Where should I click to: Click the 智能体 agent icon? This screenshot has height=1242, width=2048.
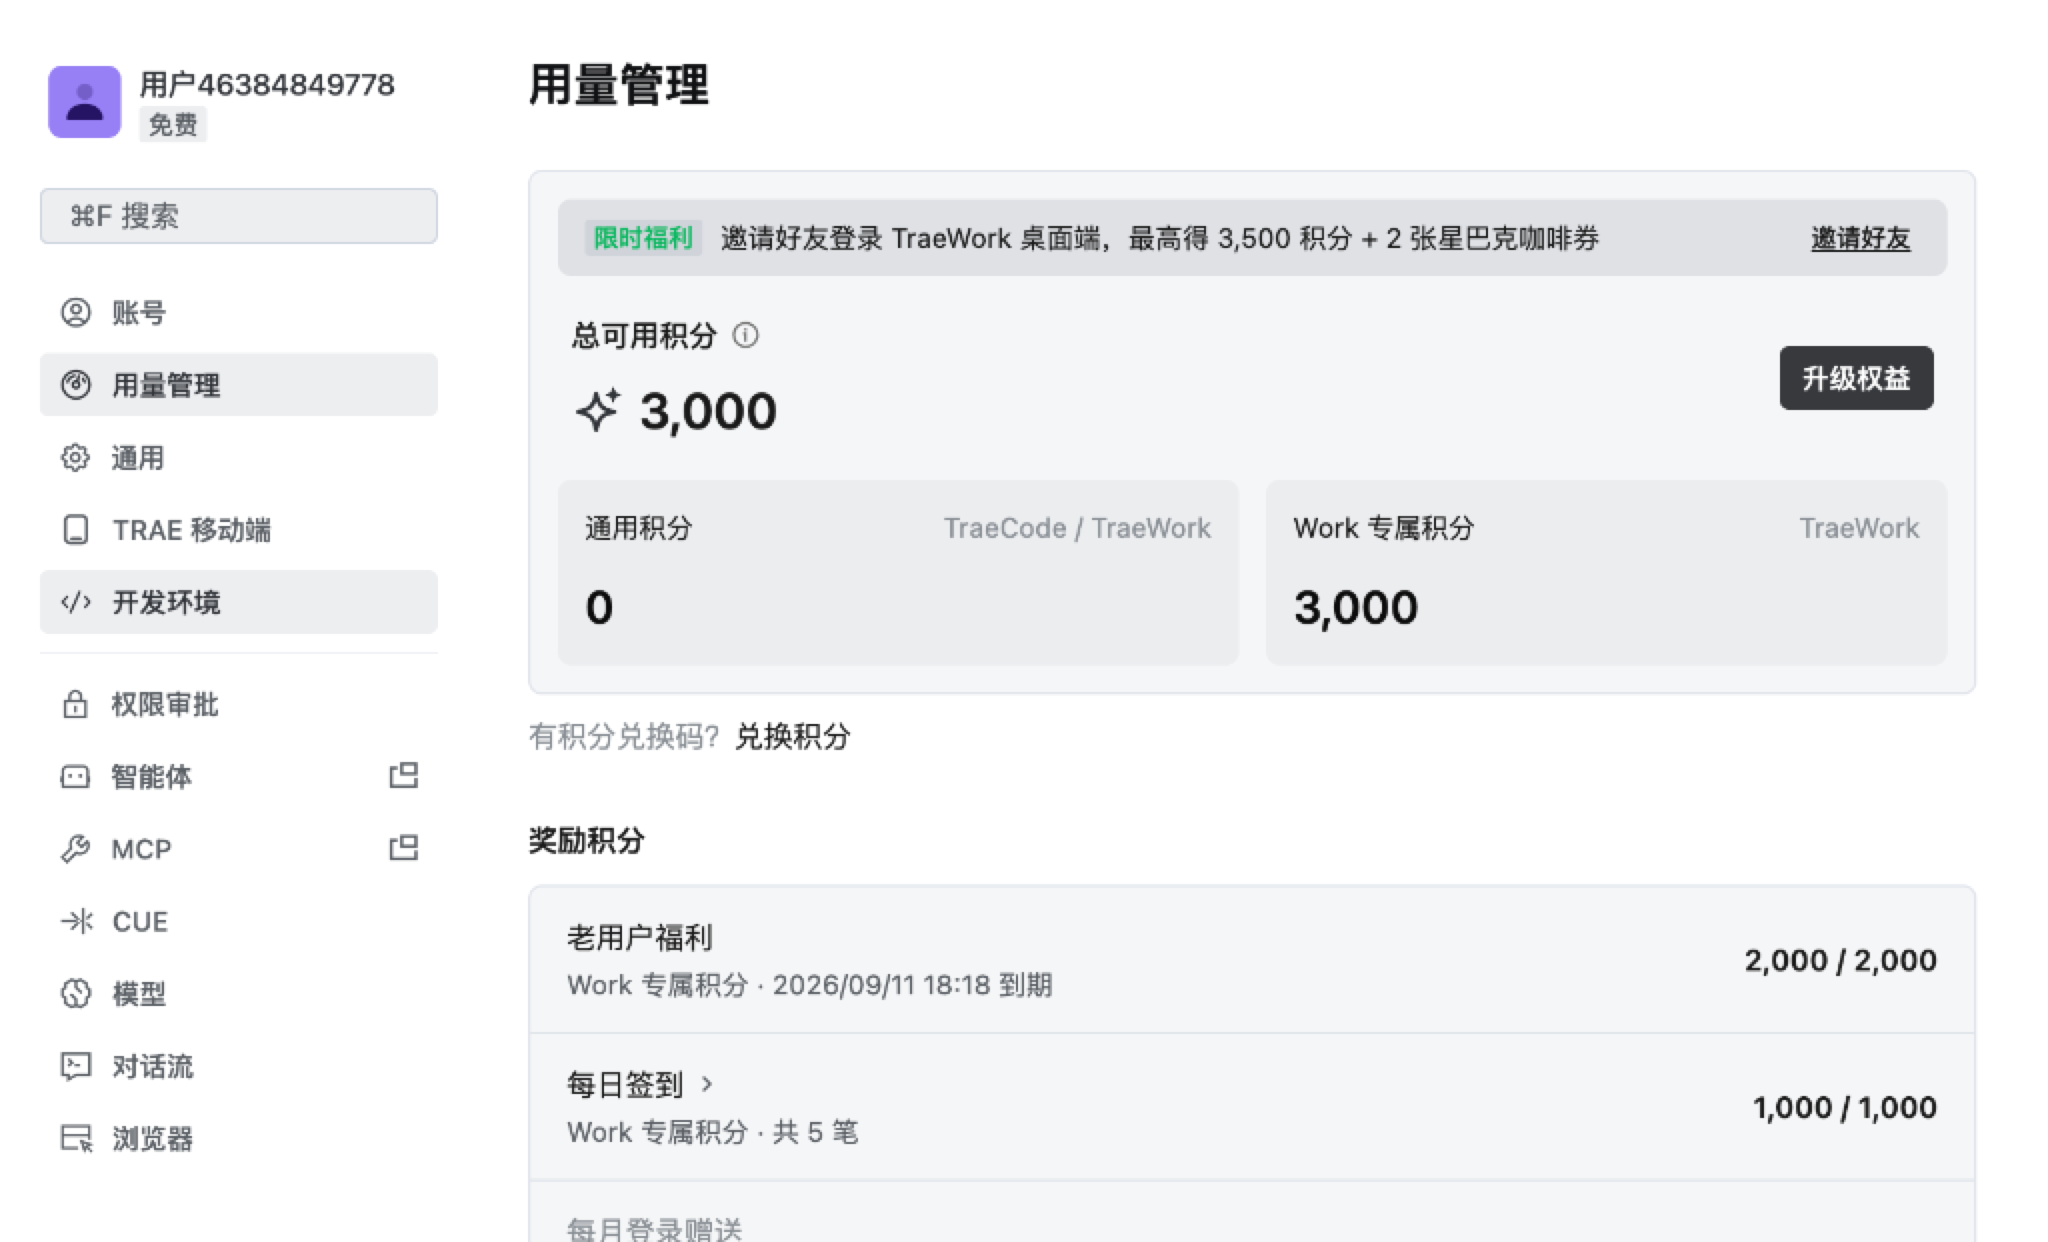pos(76,777)
